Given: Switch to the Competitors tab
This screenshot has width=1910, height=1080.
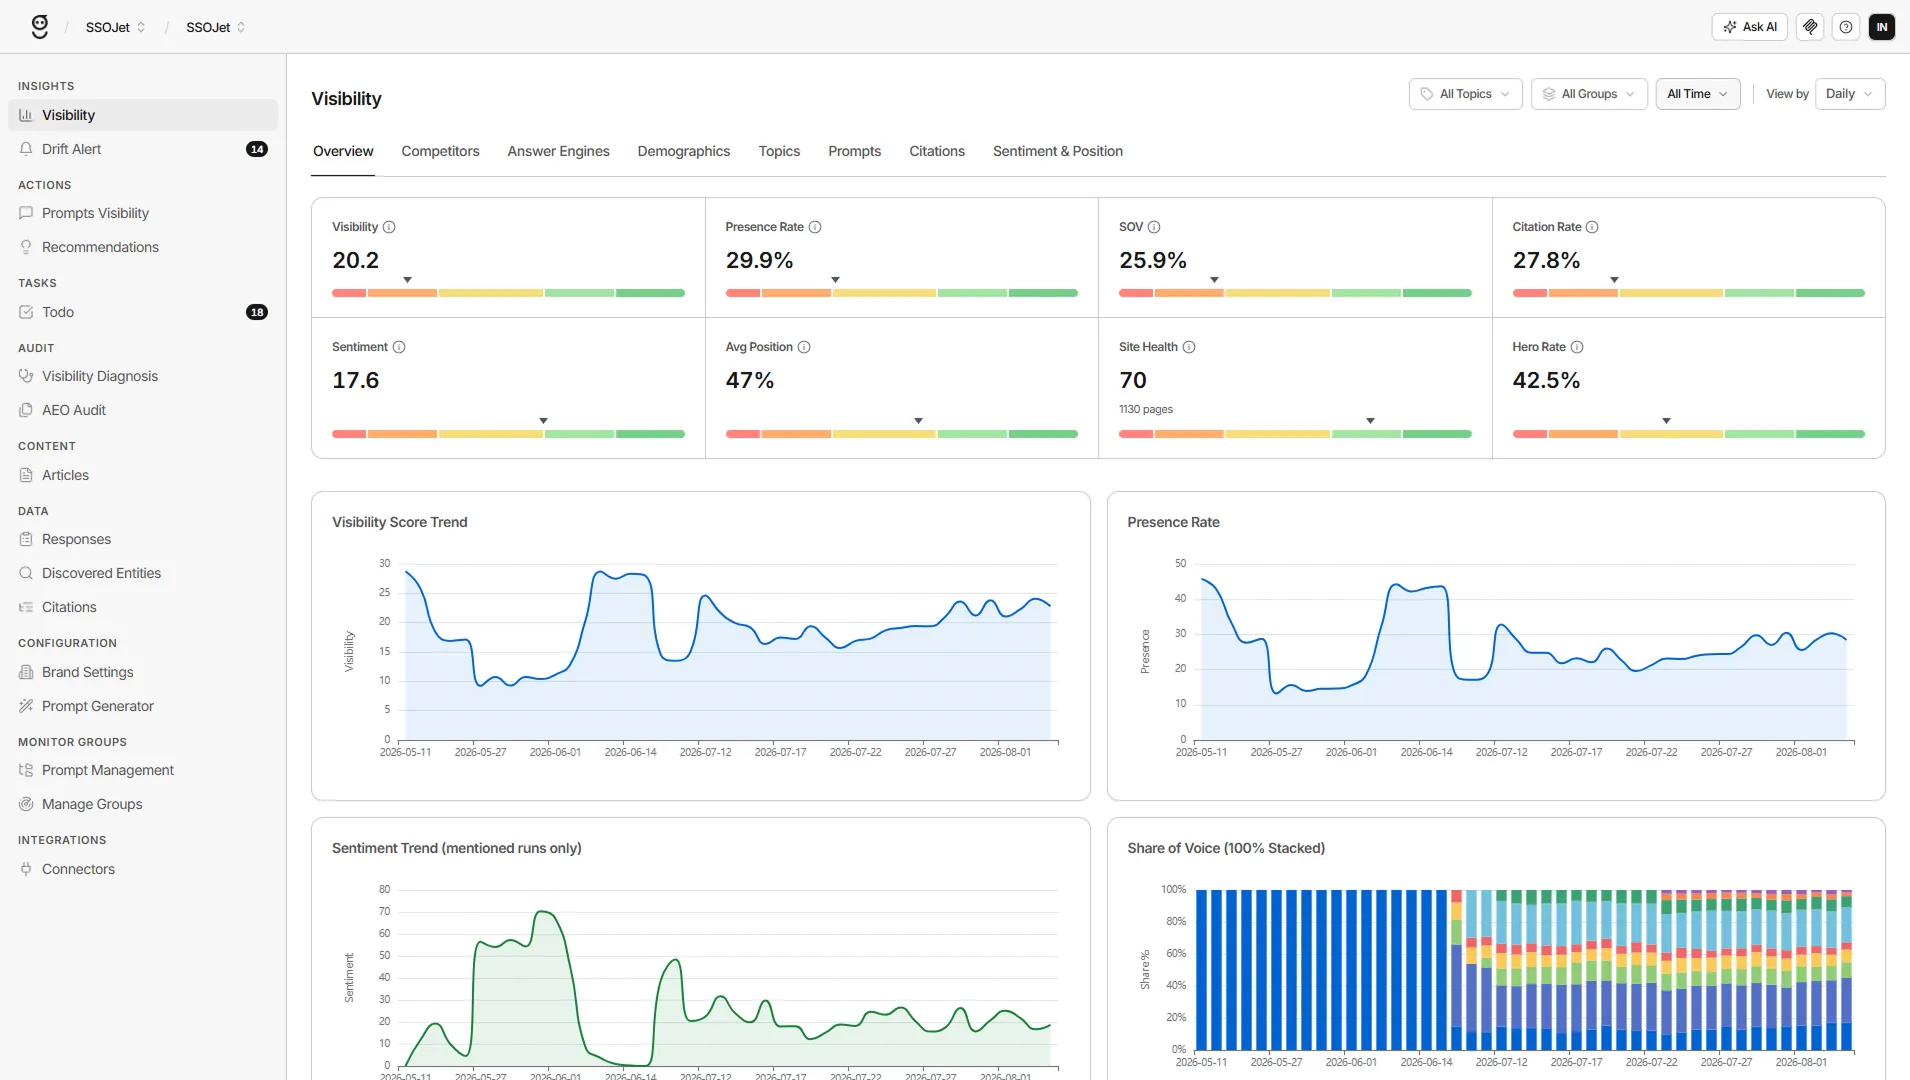Looking at the screenshot, I should click(440, 151).
